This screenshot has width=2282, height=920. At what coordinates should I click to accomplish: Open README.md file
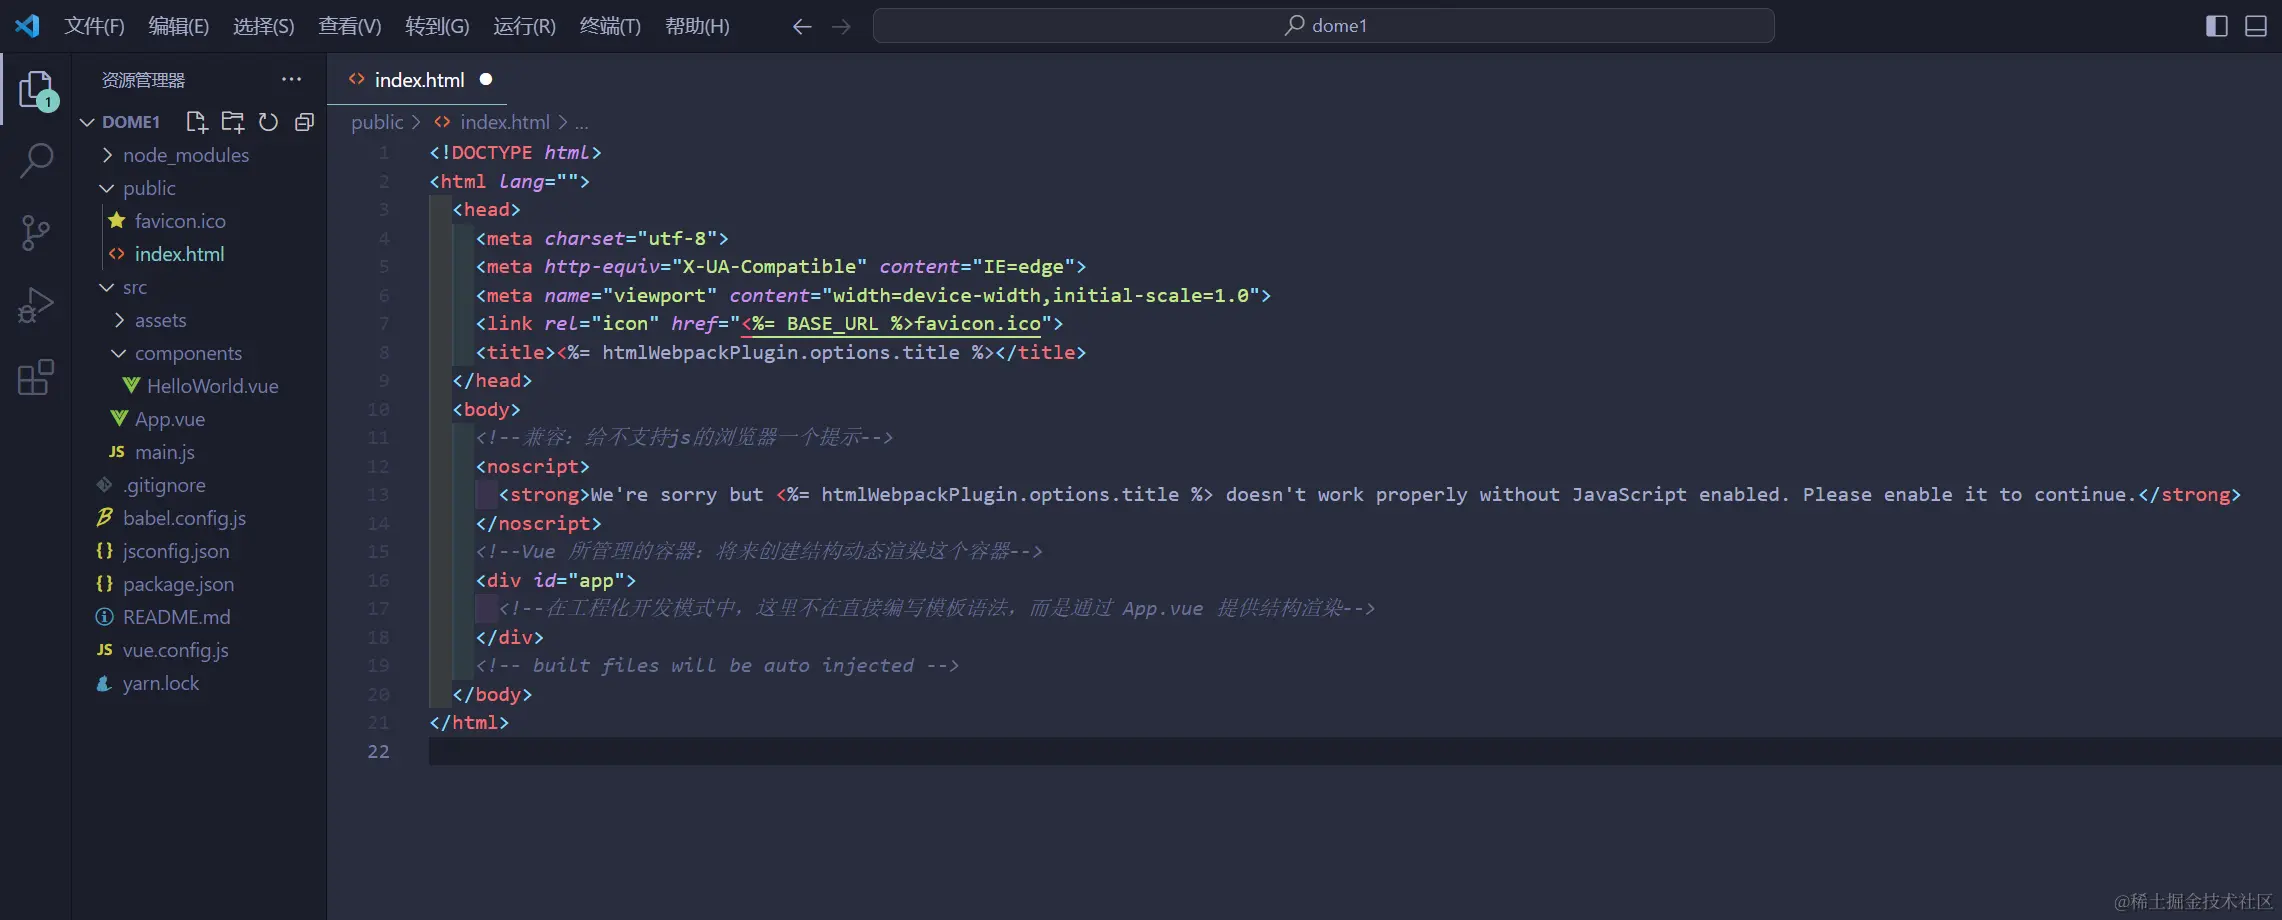(176, 617)
